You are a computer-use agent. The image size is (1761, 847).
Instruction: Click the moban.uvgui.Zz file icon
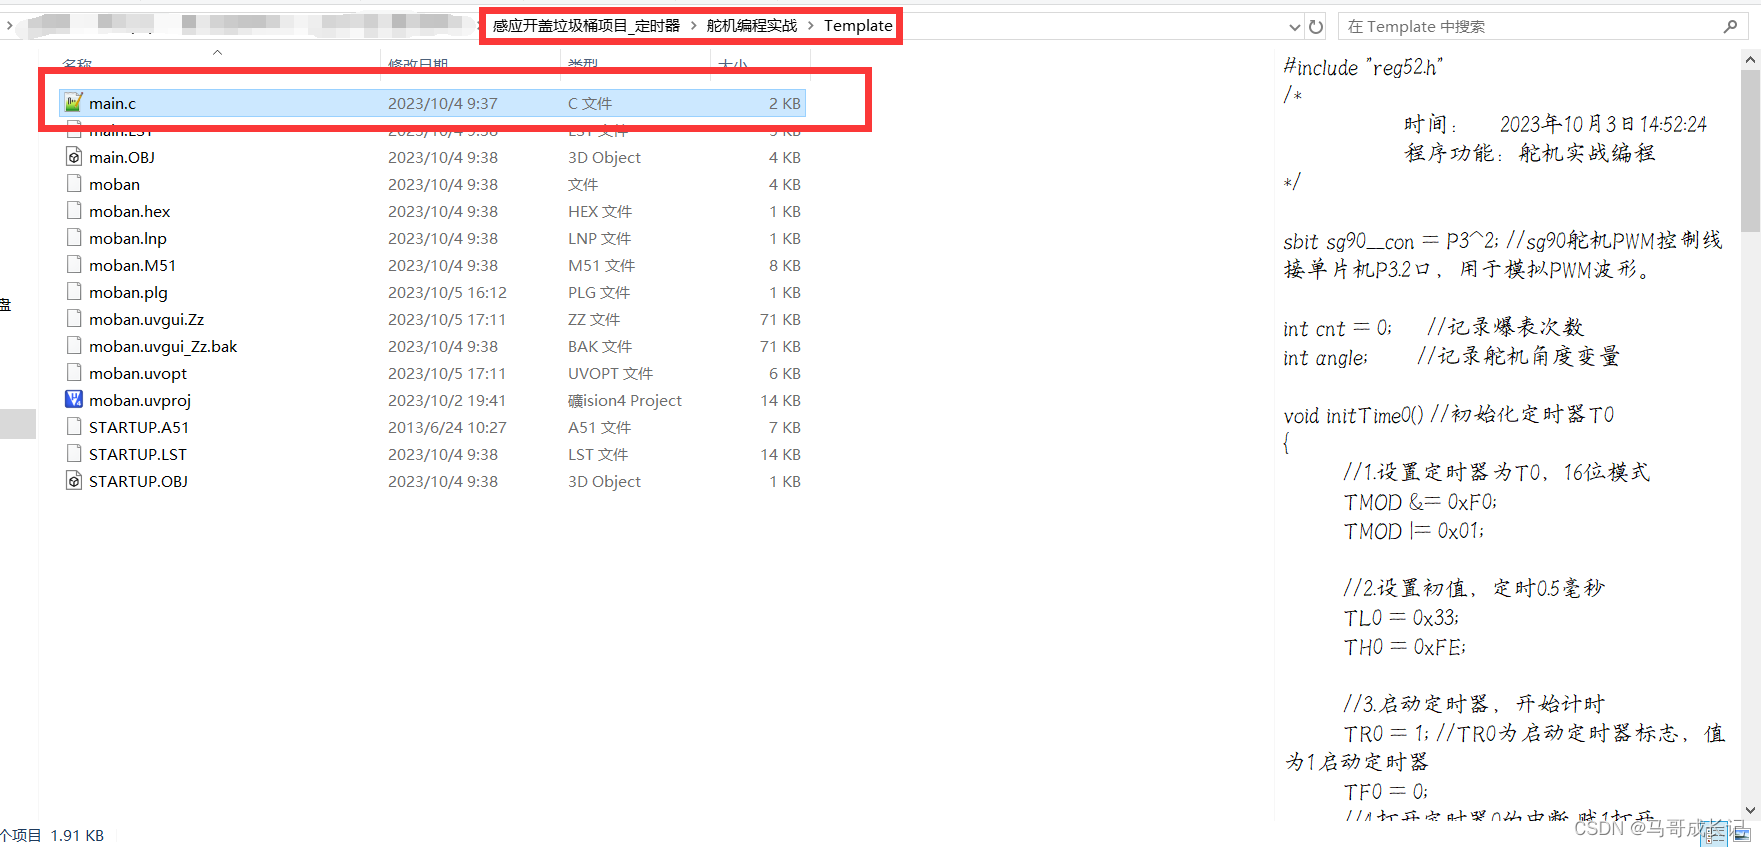[x=73, y=318]
